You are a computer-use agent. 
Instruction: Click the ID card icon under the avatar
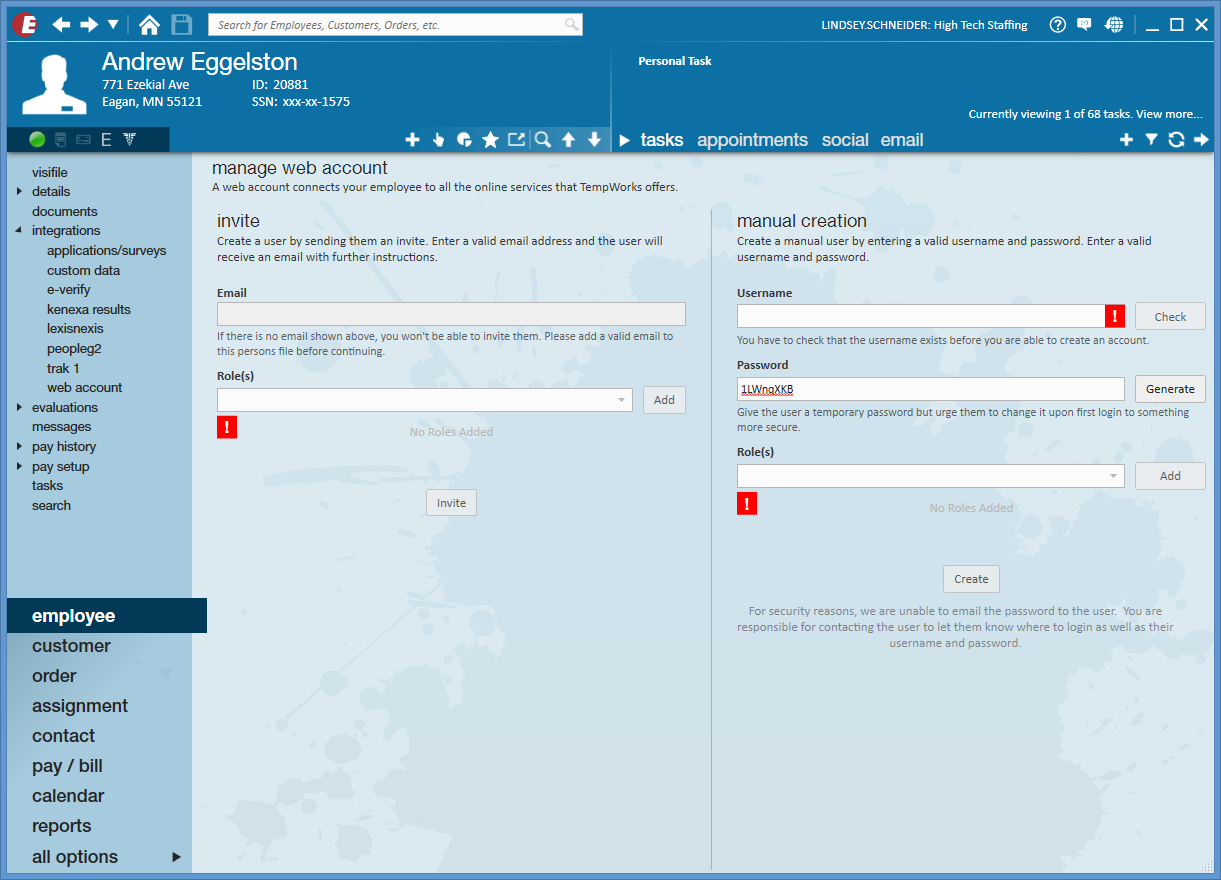pyautogui.click(x=83, y=140)
